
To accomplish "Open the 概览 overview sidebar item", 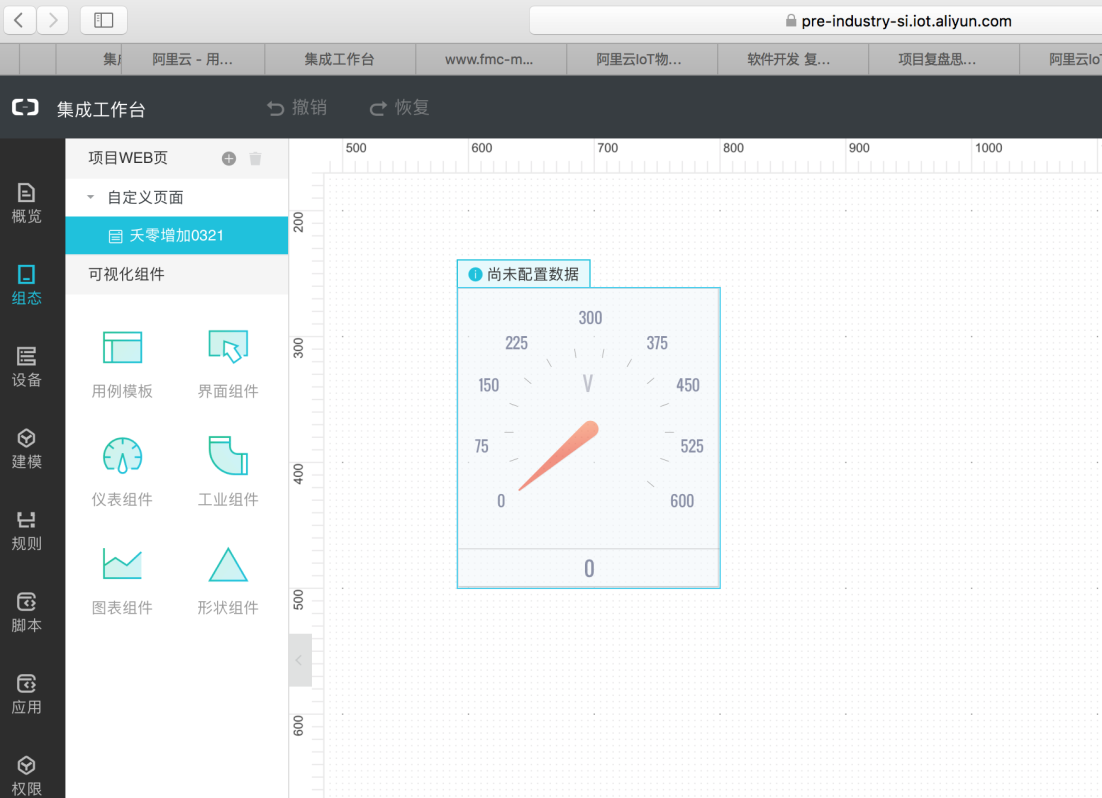I will point(26,203).
